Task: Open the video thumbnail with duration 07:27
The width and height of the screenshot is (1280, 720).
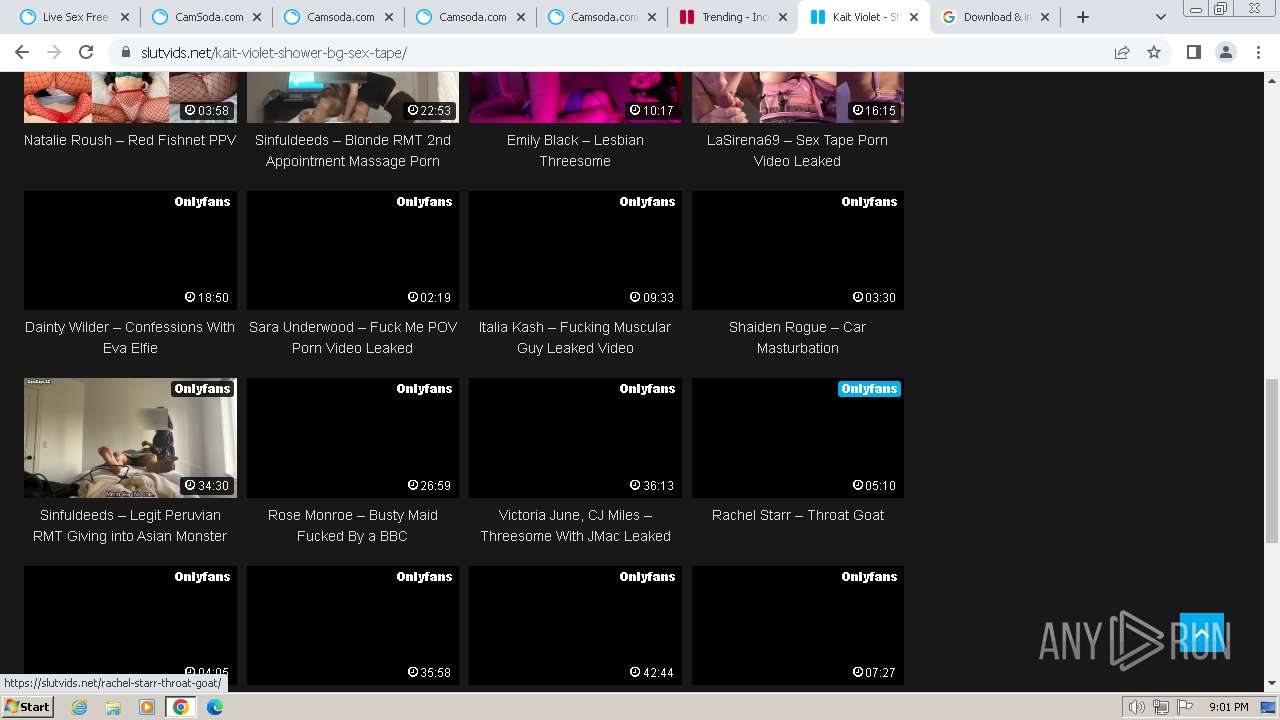Action: (798, 625)
